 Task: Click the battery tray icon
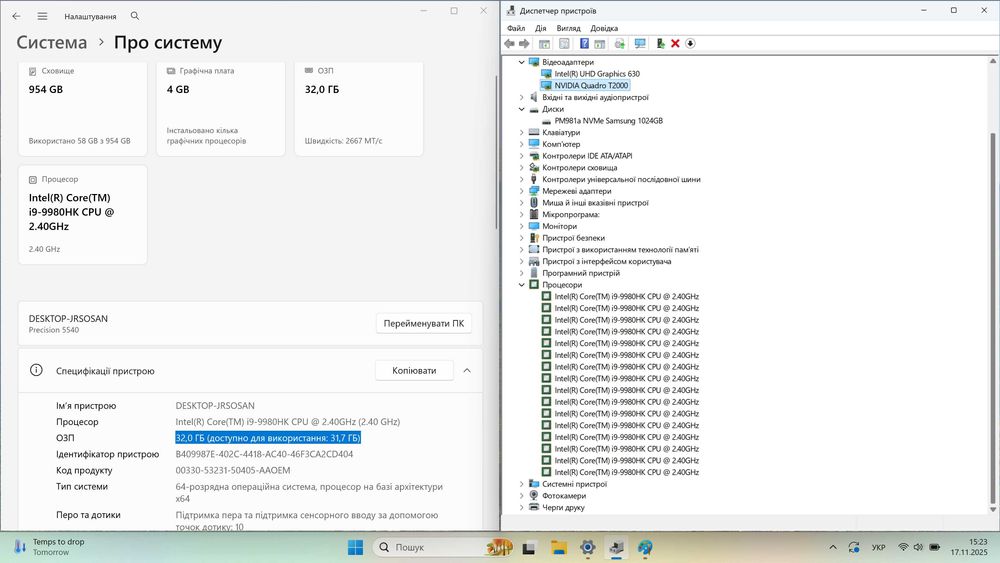coord(934,547)
